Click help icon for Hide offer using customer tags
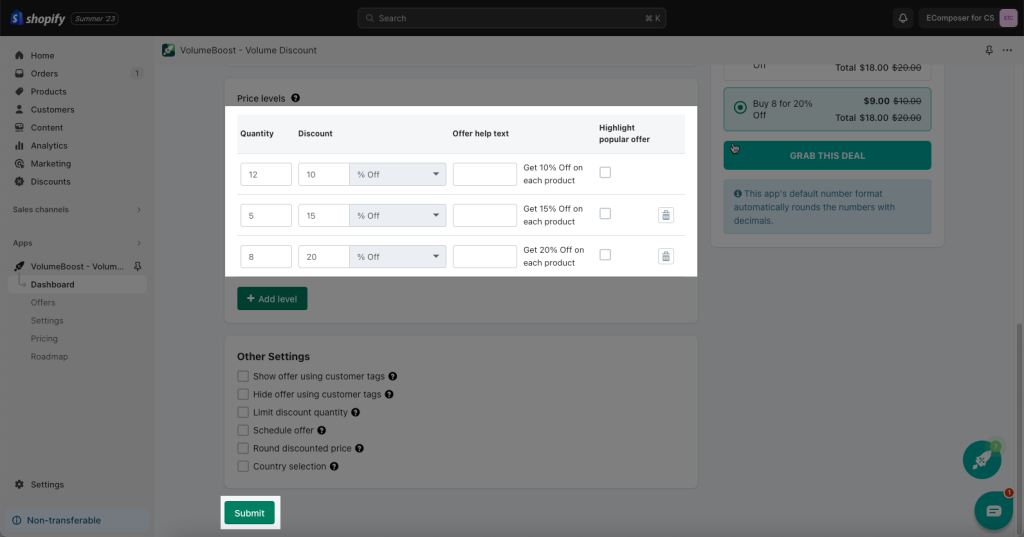Image resolution: width=1024 pixels, height=537 pixels. pos(389,395)
